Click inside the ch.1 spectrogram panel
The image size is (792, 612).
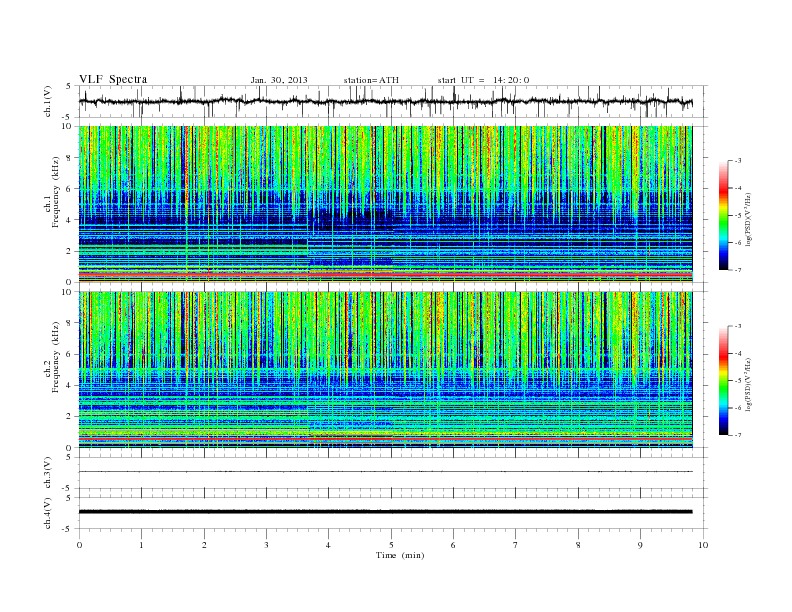click(x=385, y=204)
